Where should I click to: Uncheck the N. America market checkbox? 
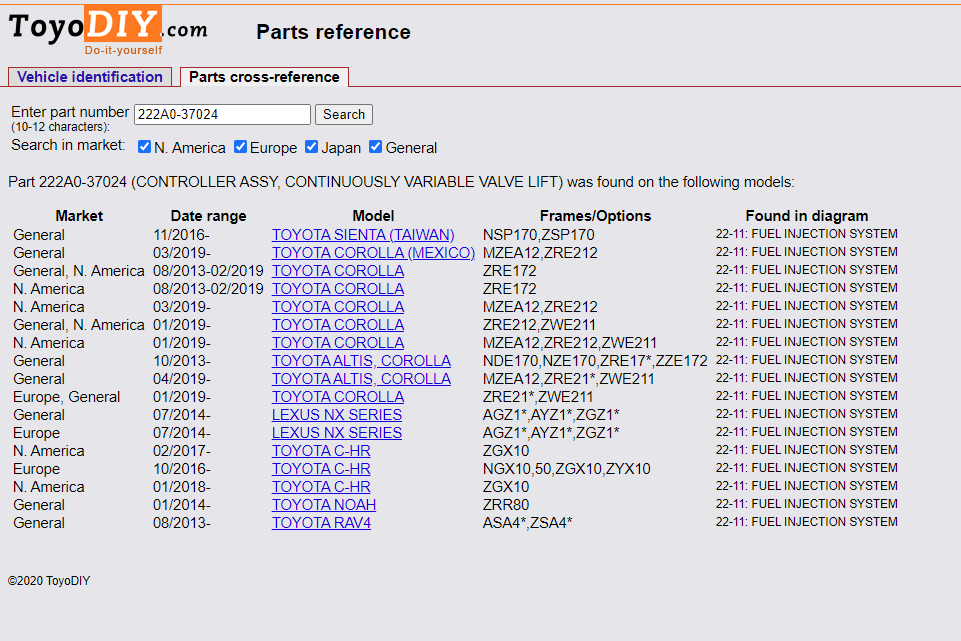point(145,147)
